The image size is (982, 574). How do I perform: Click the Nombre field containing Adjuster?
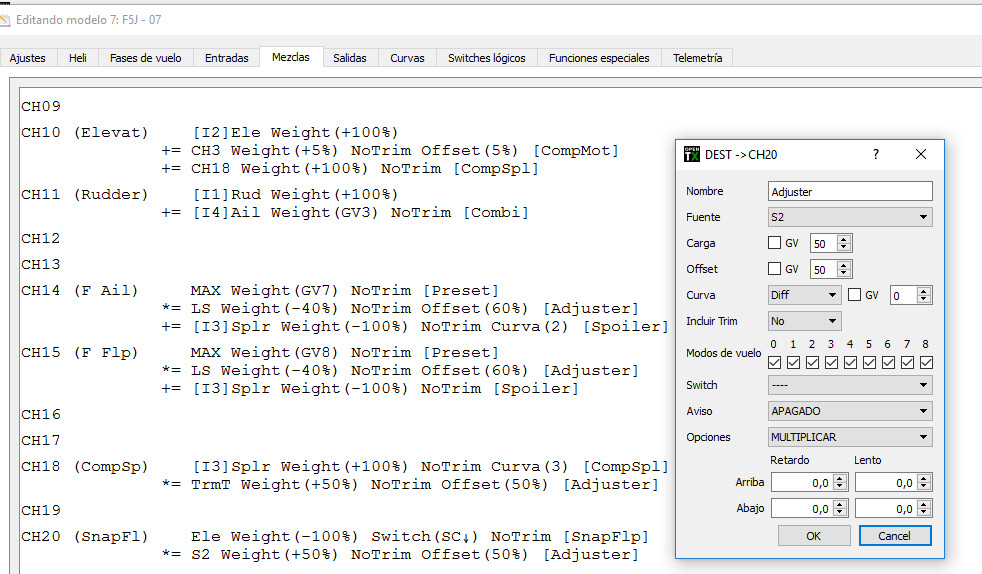[x=850, y=191]
